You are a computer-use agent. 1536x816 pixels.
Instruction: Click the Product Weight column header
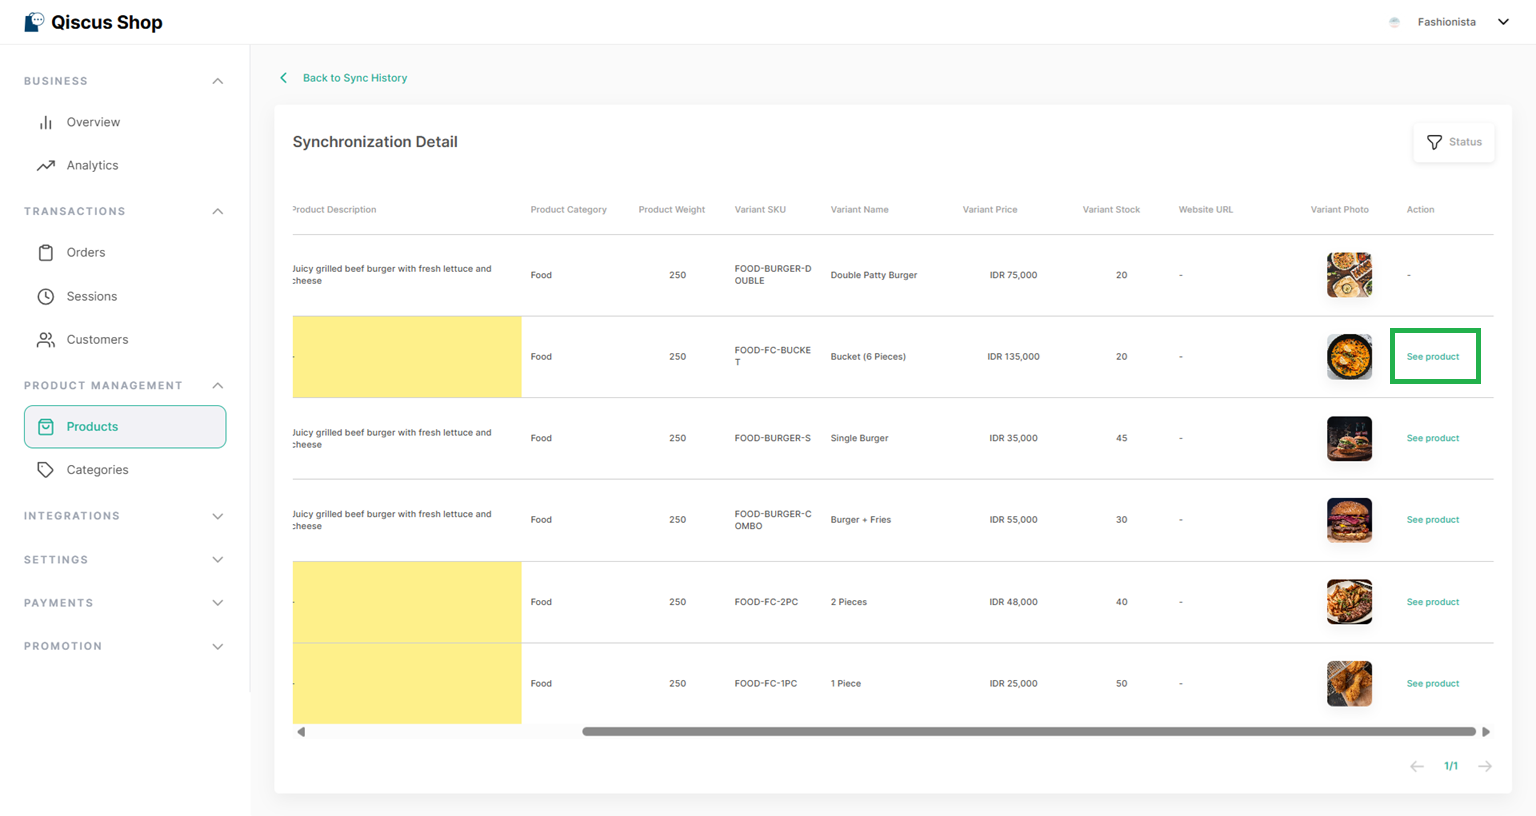coord(672,210)
